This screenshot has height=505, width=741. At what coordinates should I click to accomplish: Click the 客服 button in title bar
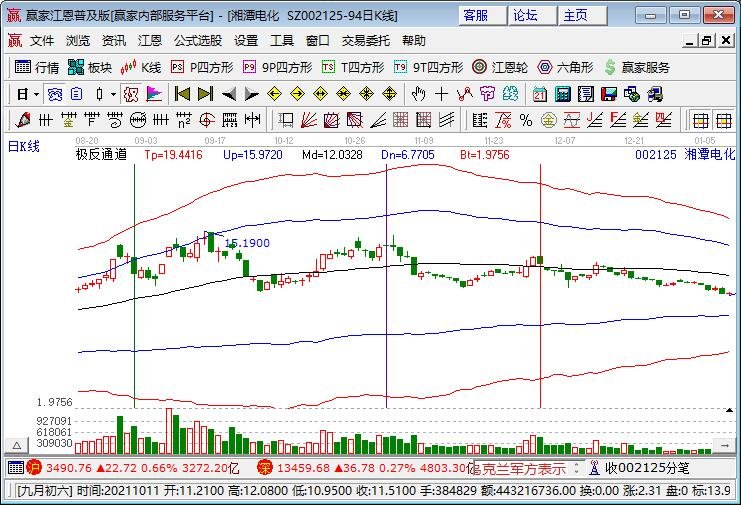pos(483,15)
